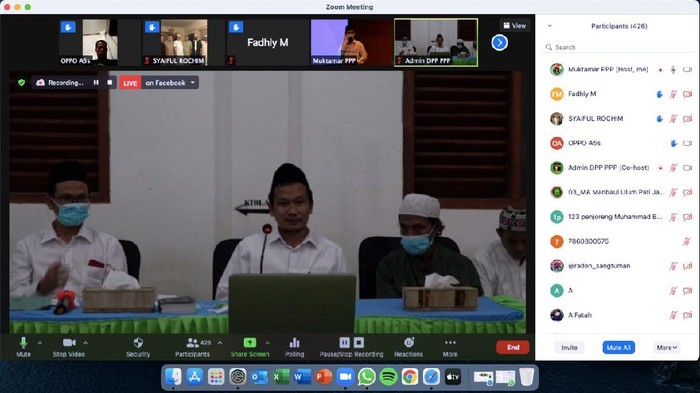The width and height of the screenshot is (700, 393).
Task: Open the arrow next to Mute
Action: [40, 343]
